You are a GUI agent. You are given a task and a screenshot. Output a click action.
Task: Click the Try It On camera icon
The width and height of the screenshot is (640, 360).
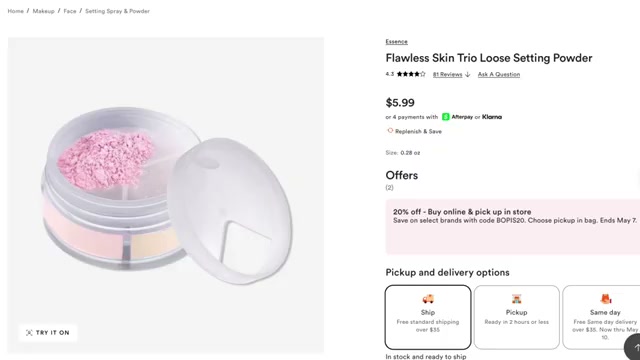pyautogui.click(x=29, y=333)
